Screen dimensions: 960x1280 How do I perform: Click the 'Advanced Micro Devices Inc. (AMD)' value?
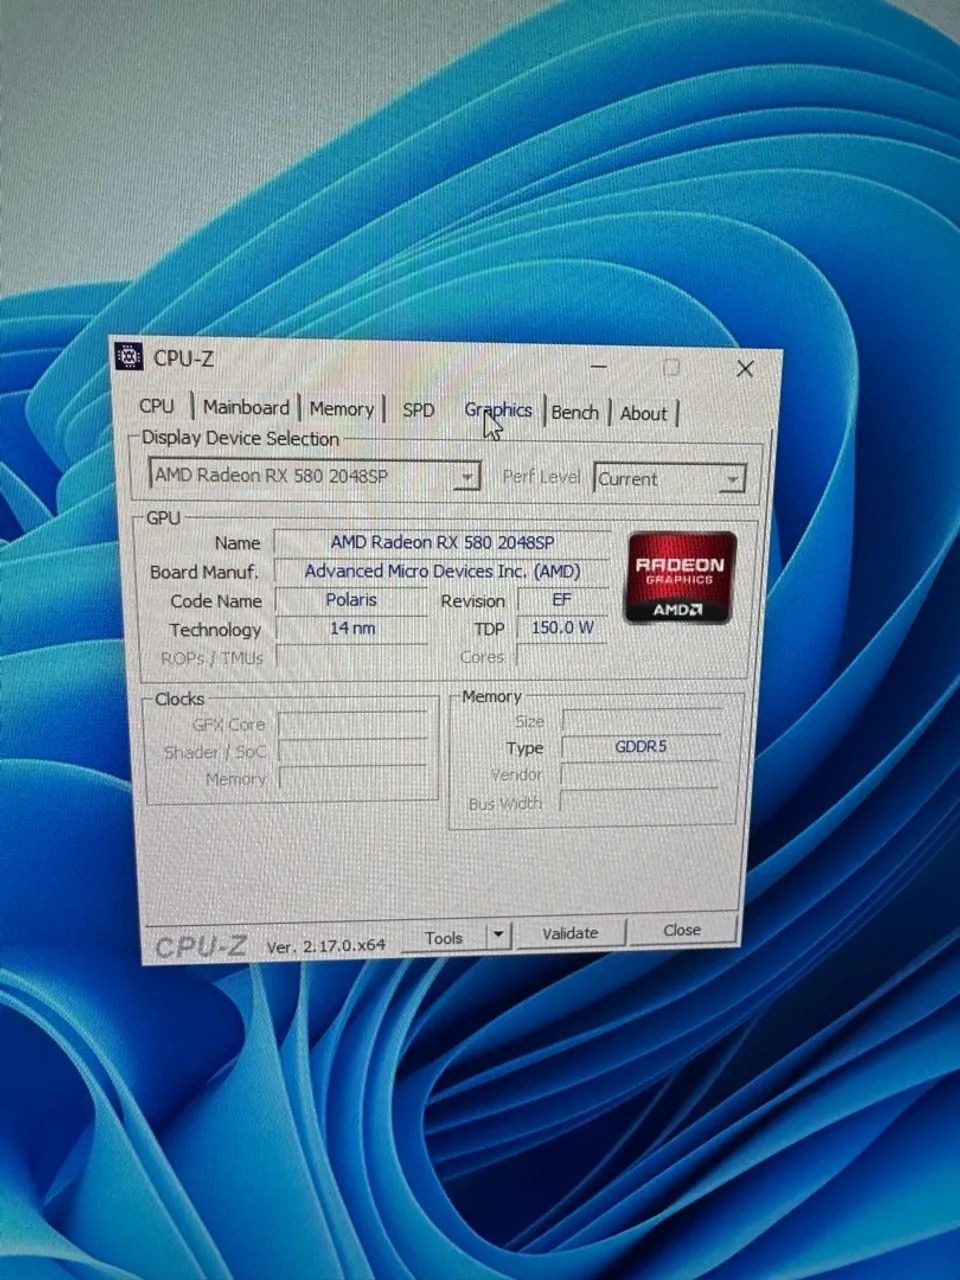[x=442, y=571]
